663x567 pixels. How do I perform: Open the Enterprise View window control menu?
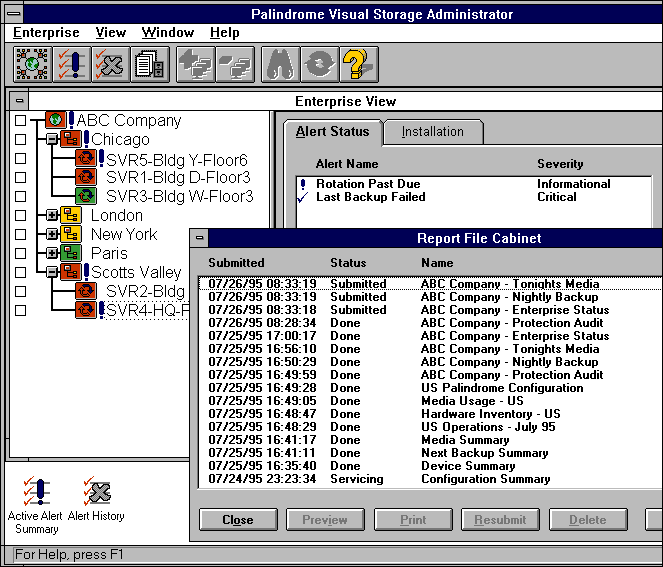[19, 101]
